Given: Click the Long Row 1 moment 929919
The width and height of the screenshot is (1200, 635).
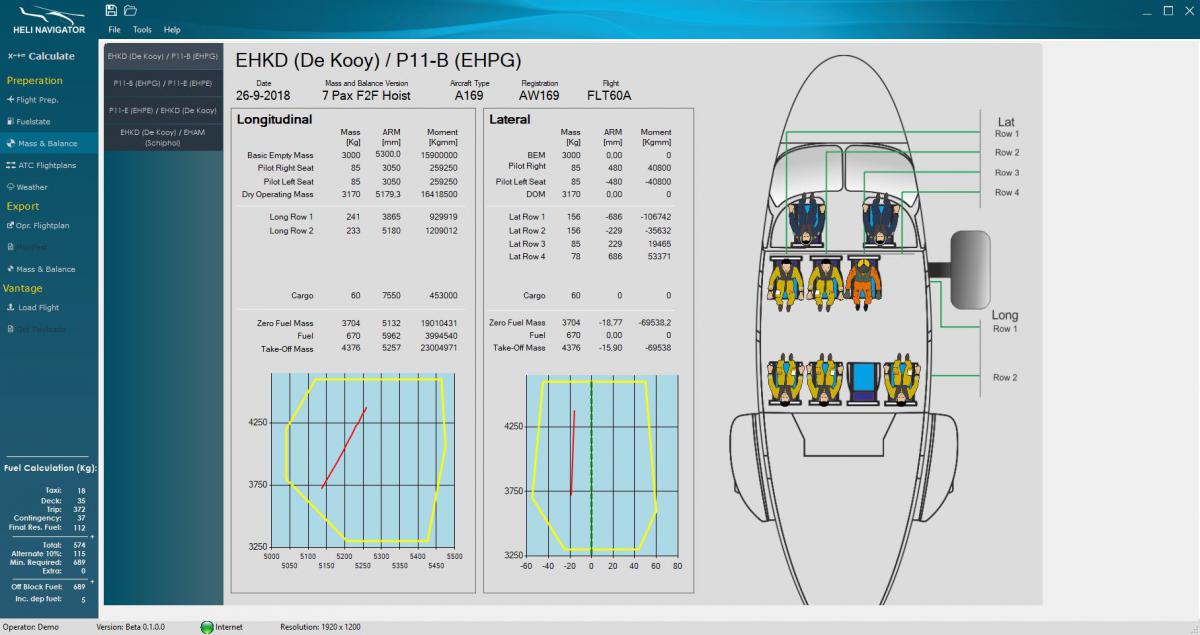Looking at the screenshot, I should pyautogui.click(x=442, y=217).
